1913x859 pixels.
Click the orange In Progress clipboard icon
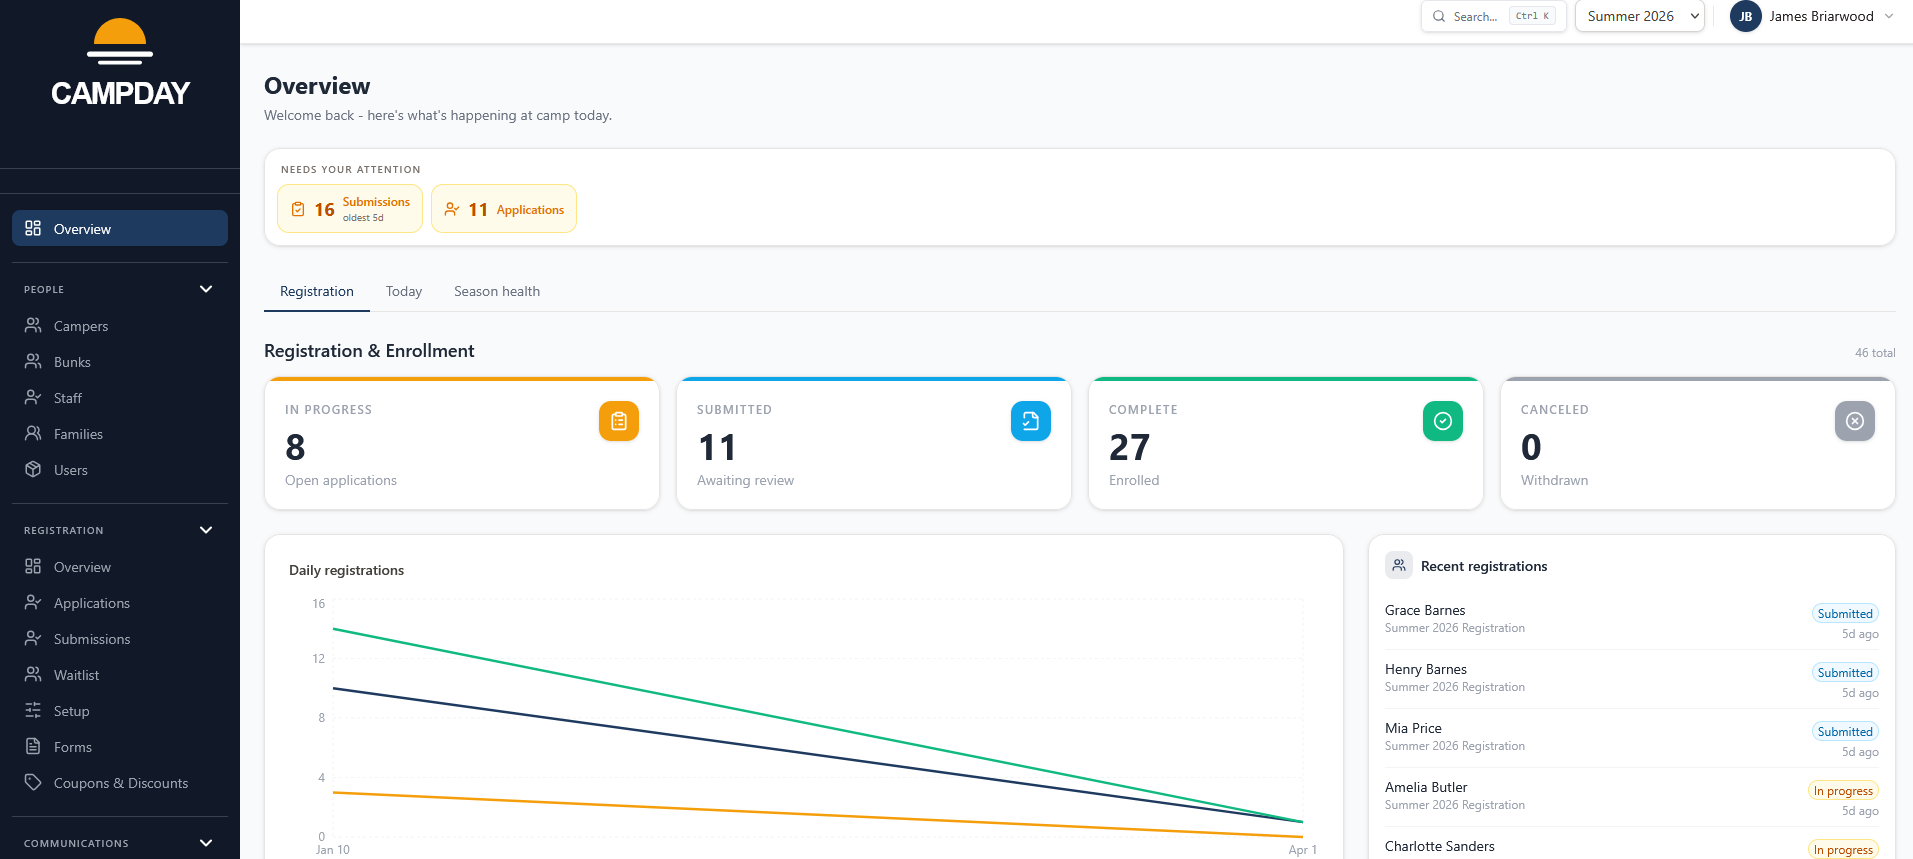tap(619, 421)
